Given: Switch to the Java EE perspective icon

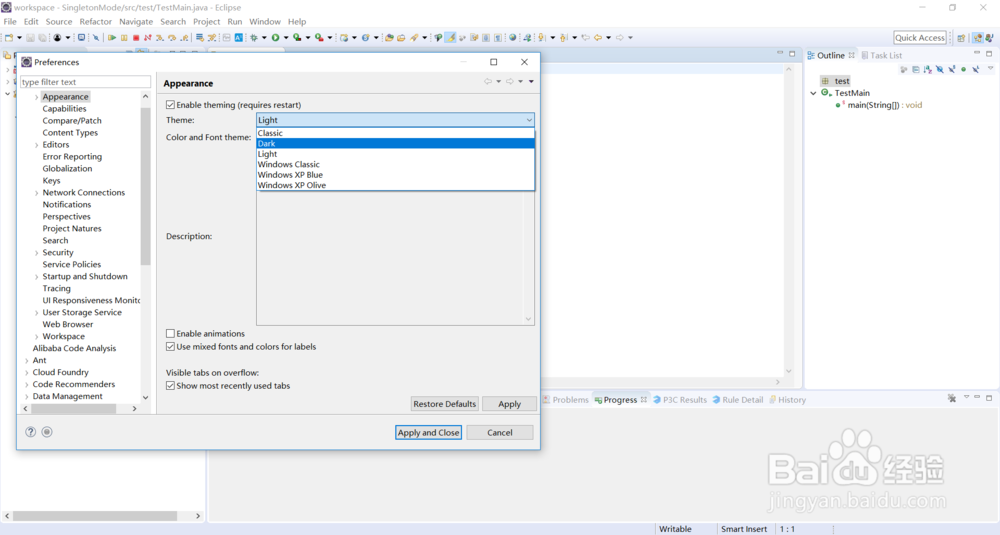Looking at the screenshot, I should click(978, 38).
